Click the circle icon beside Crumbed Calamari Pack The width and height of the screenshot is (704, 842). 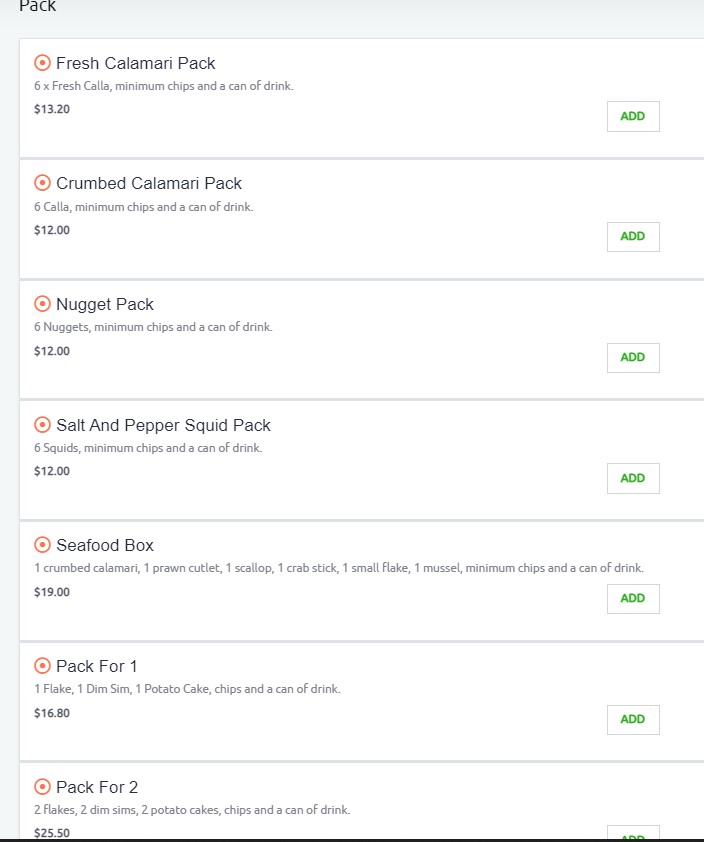coord(42,183)
